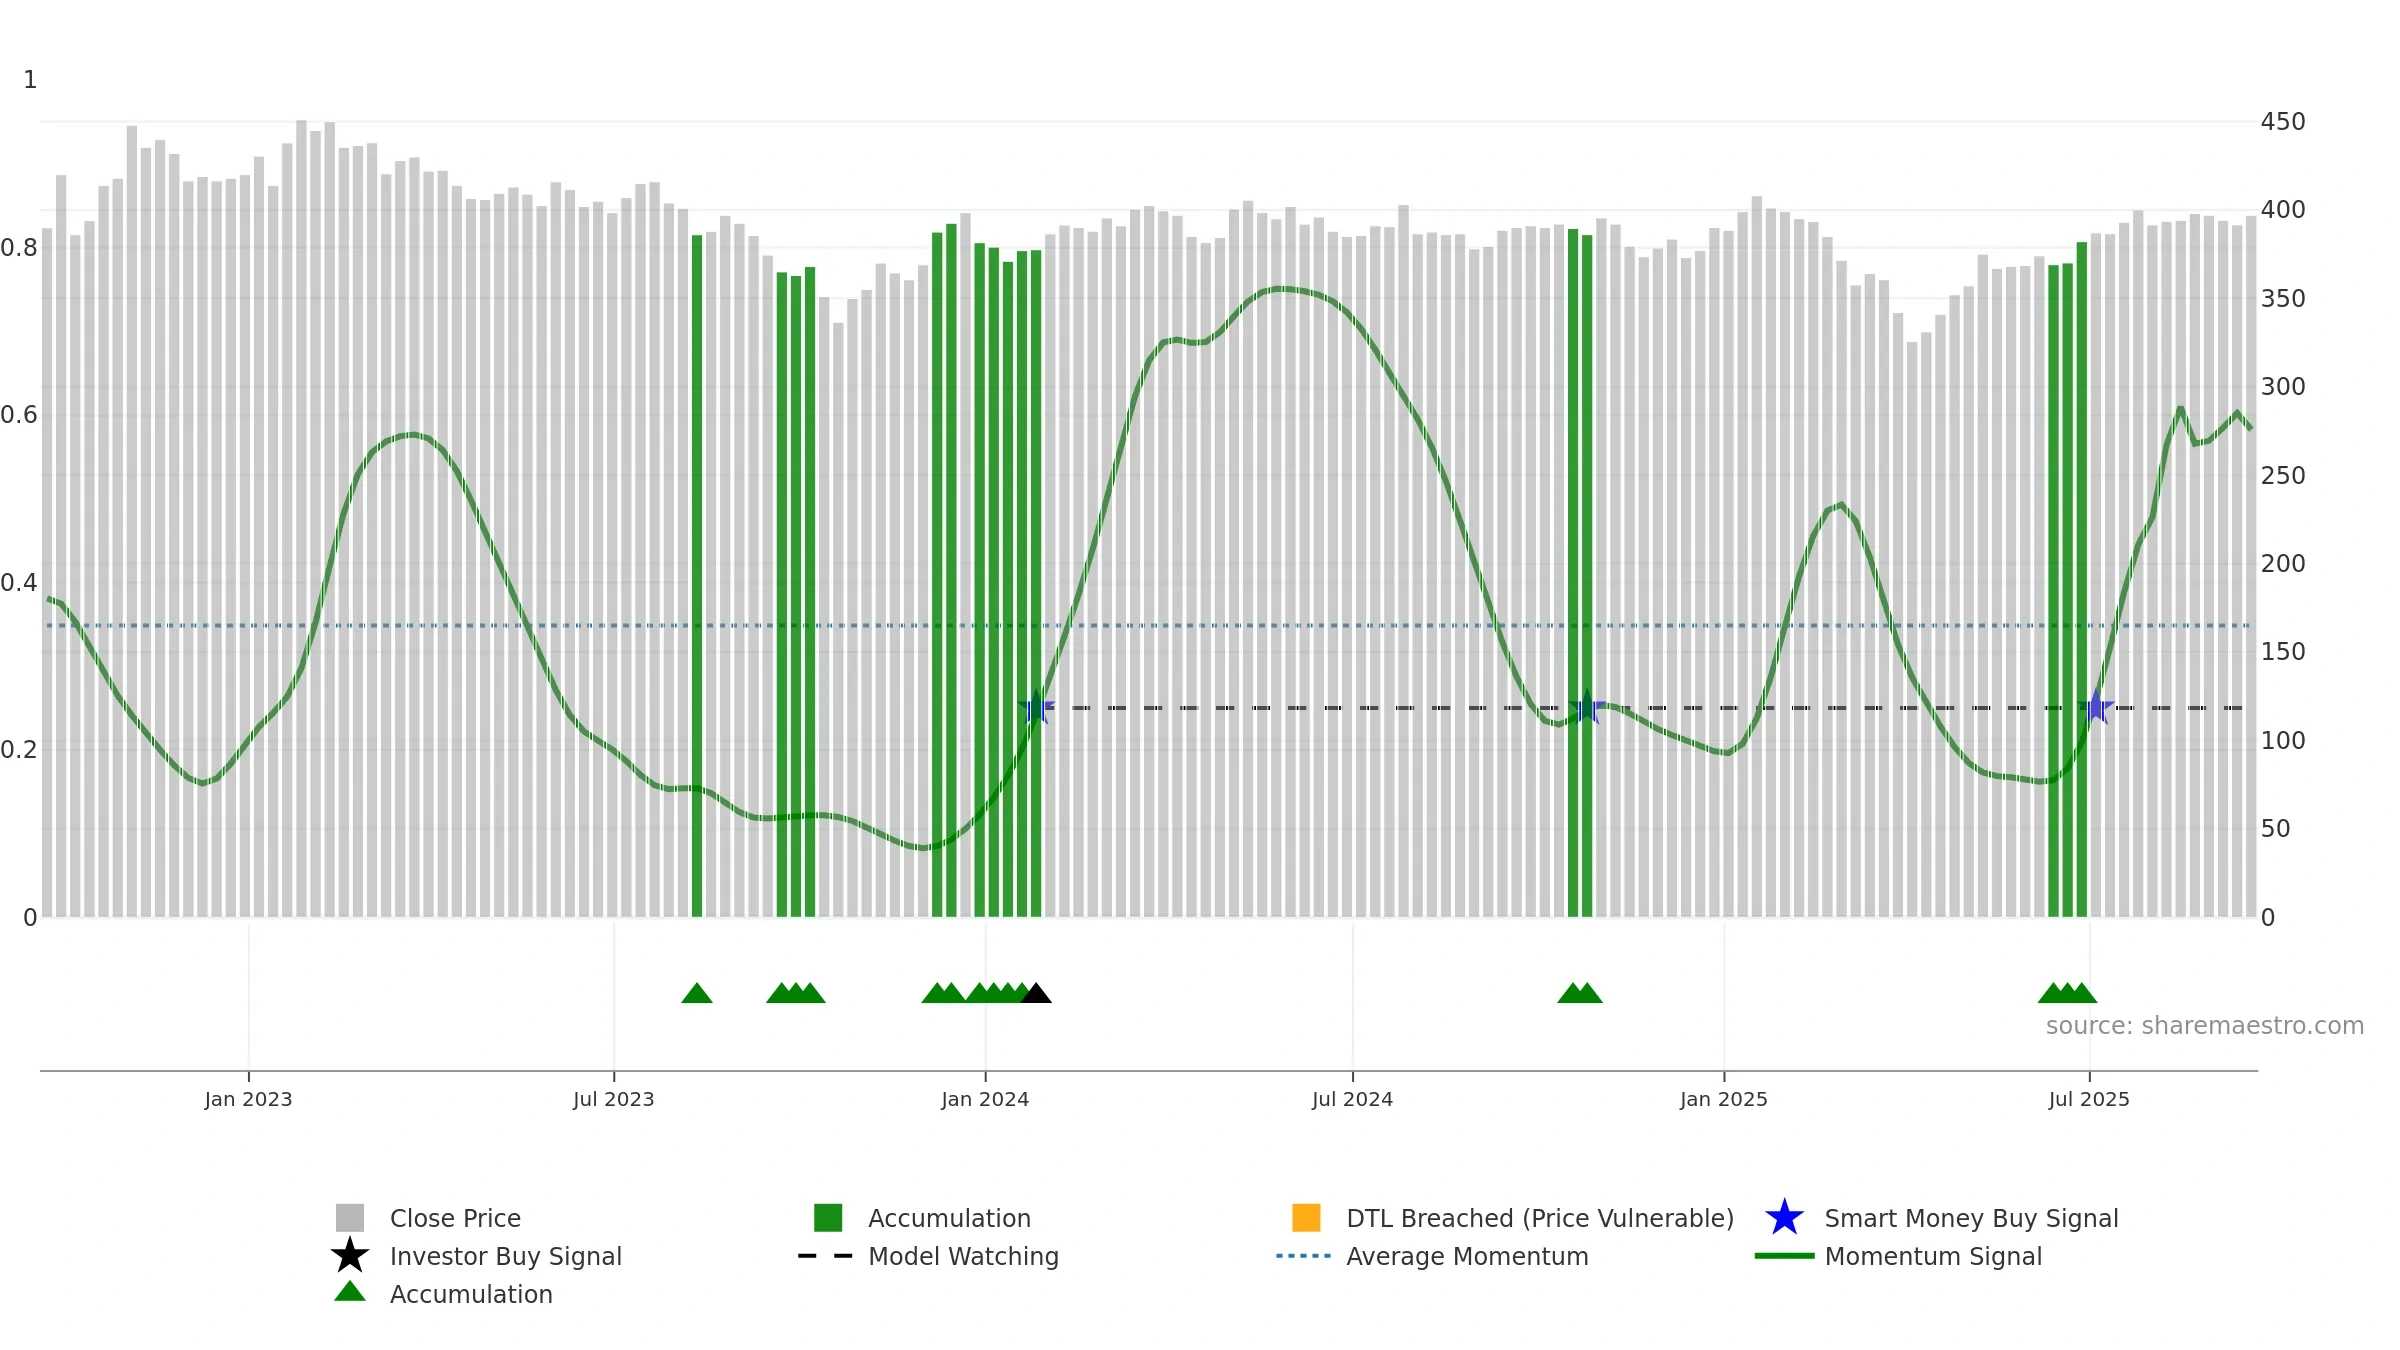Click the blue Smart Money star legend icon
The image size is (2400, 1350).
(1784, 1218)
